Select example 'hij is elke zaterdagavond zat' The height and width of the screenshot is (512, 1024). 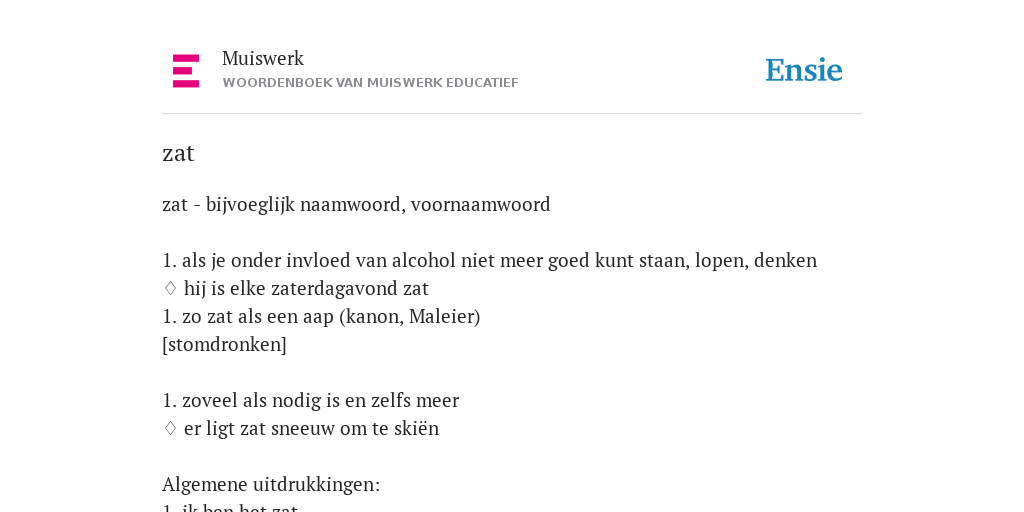[306, 289]
